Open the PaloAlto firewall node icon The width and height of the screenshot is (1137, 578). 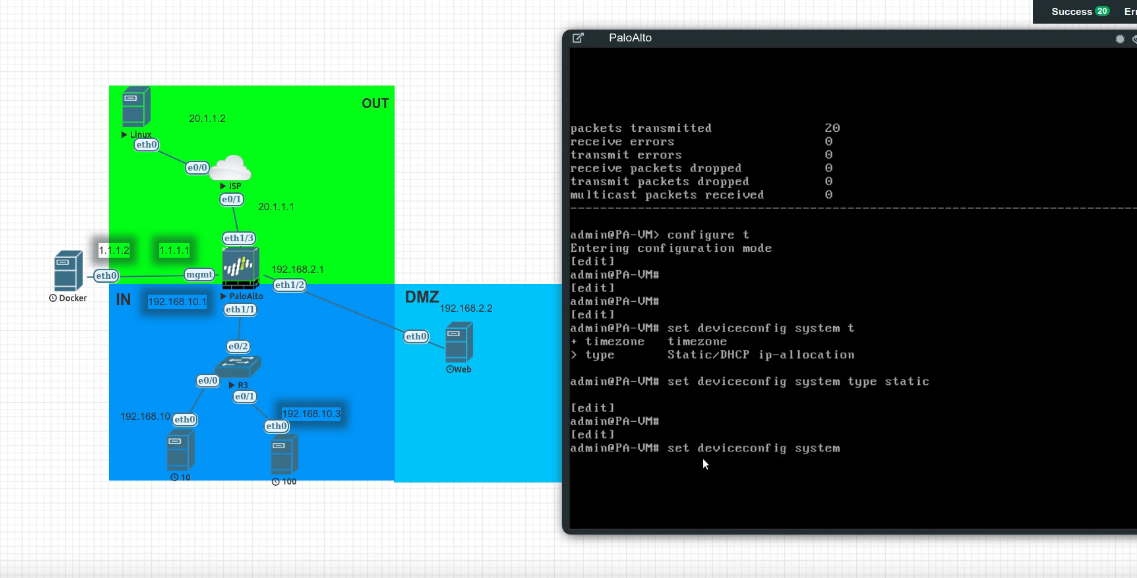coord(241,268)
